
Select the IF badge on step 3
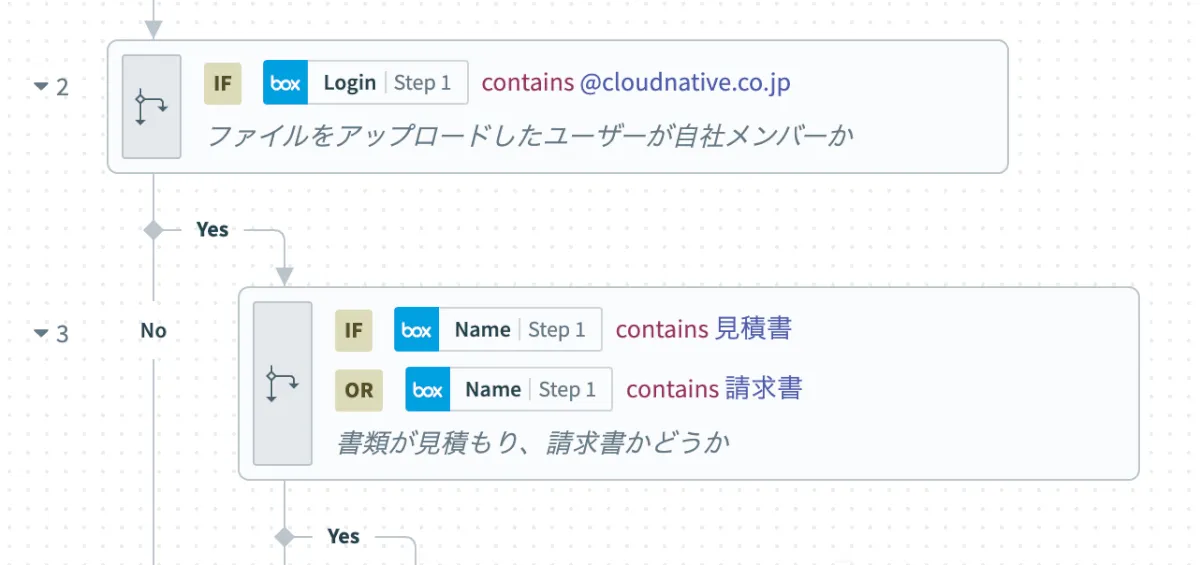[353, 330]
